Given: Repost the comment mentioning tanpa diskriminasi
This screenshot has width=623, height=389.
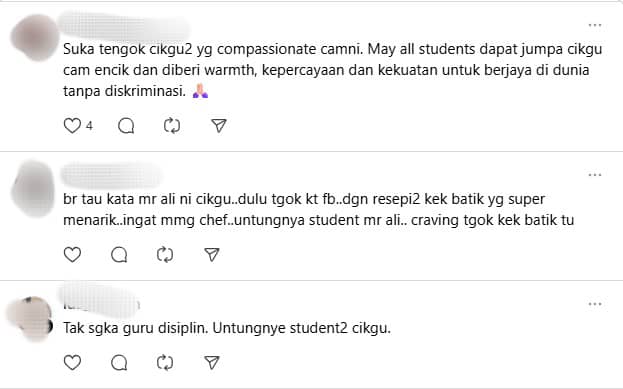Looking at the screenshot, I should (172, 126).
